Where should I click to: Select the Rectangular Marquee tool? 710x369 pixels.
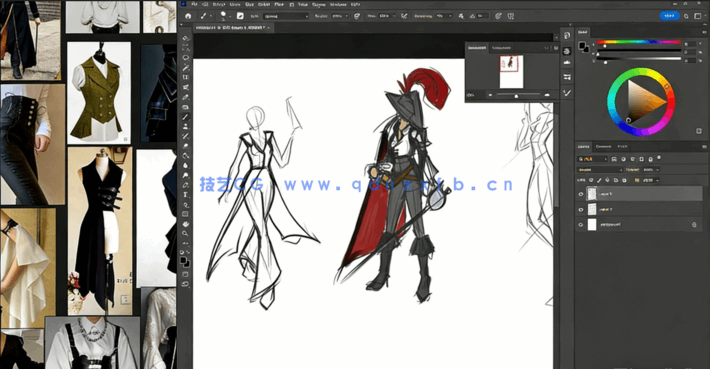pyautogui.click(x=186, y=48)
